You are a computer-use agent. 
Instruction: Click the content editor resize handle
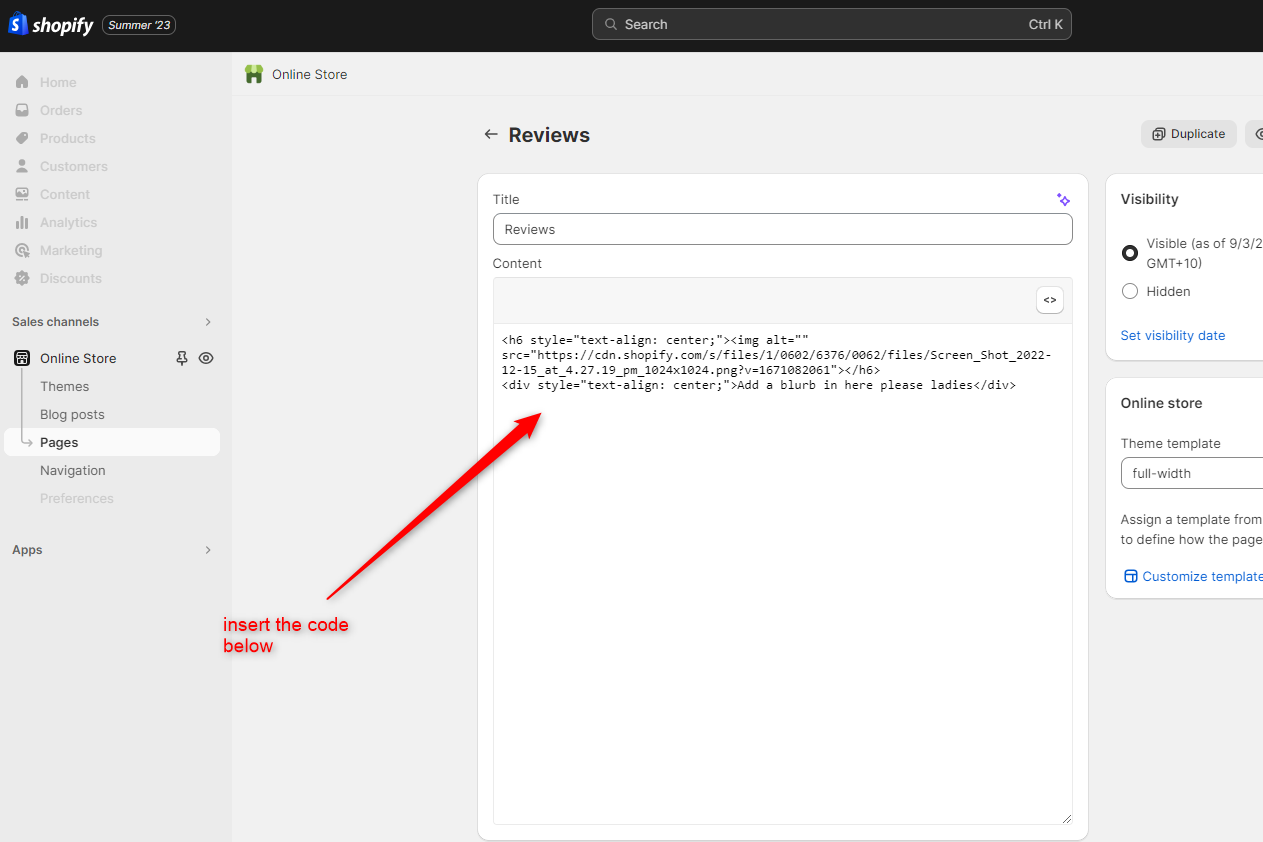coord(1066,819)
